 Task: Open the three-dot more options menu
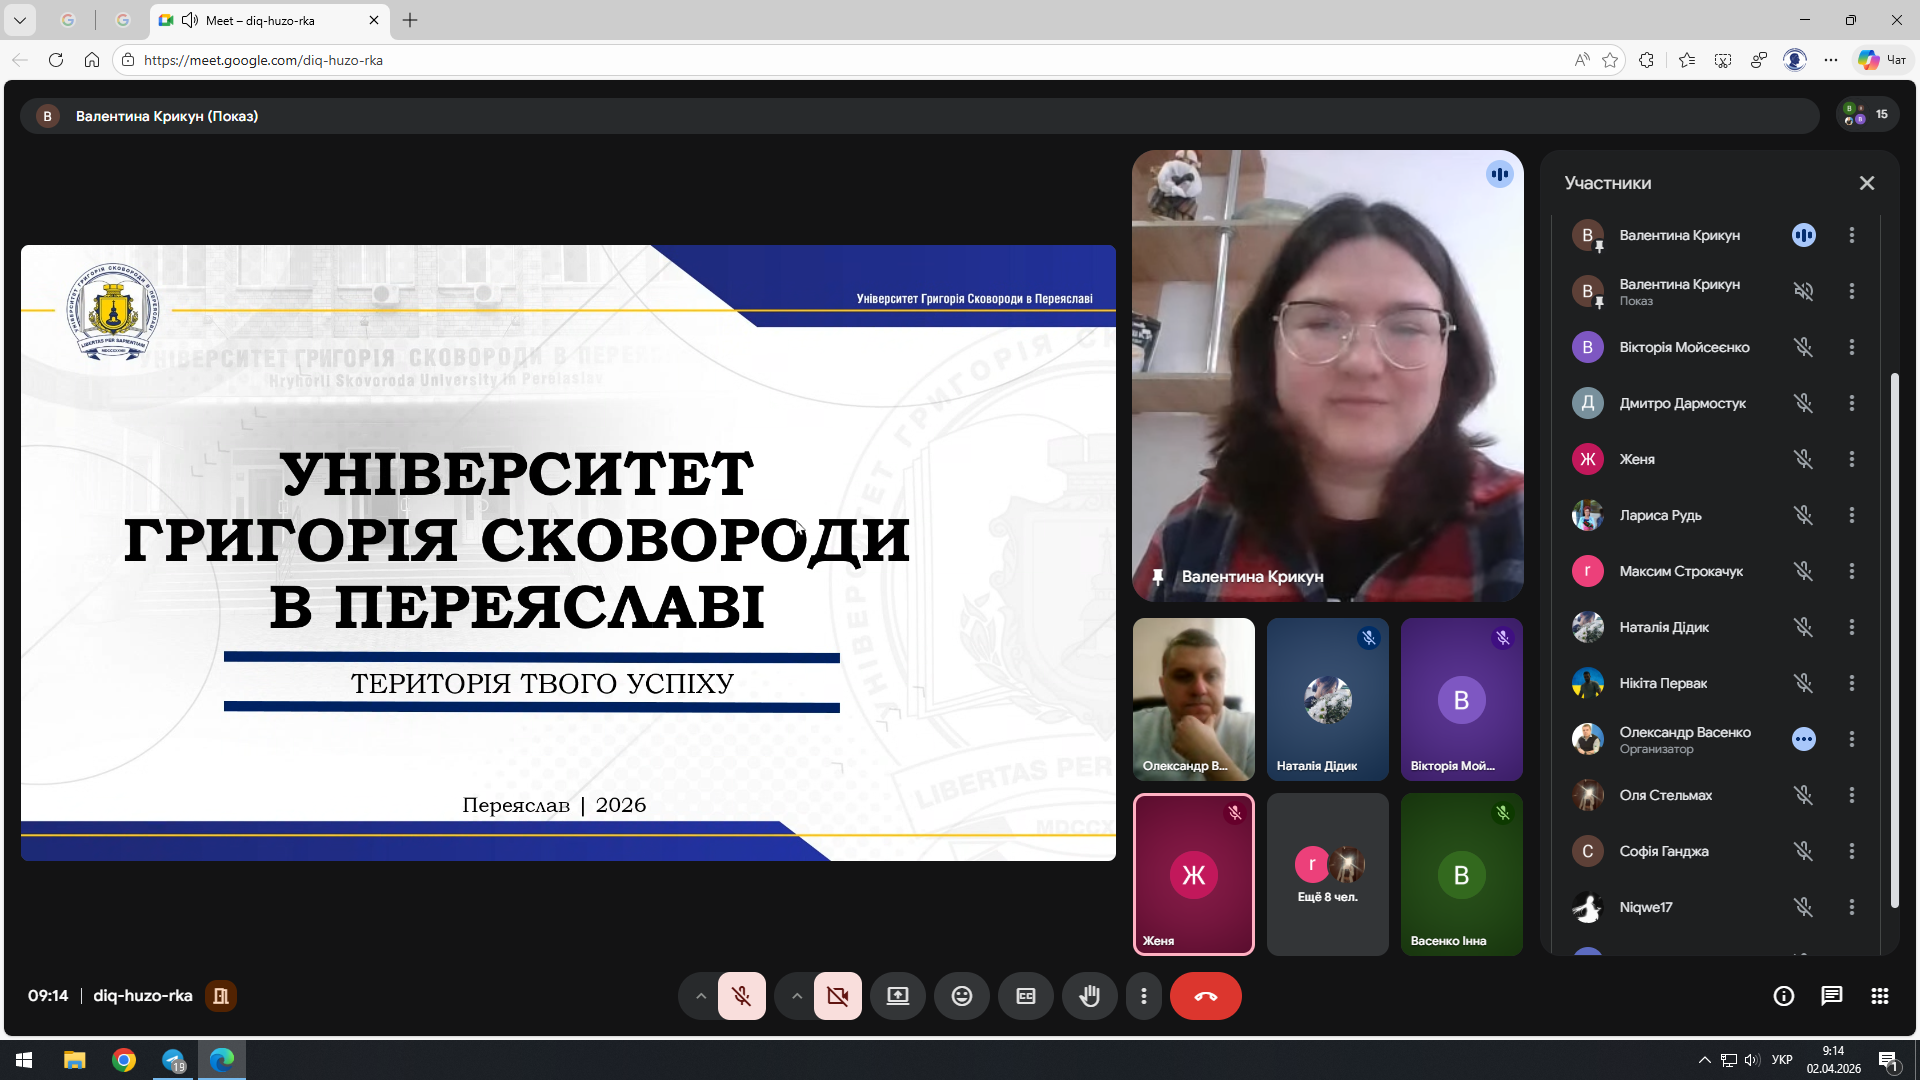click(x=1143, y=996)
